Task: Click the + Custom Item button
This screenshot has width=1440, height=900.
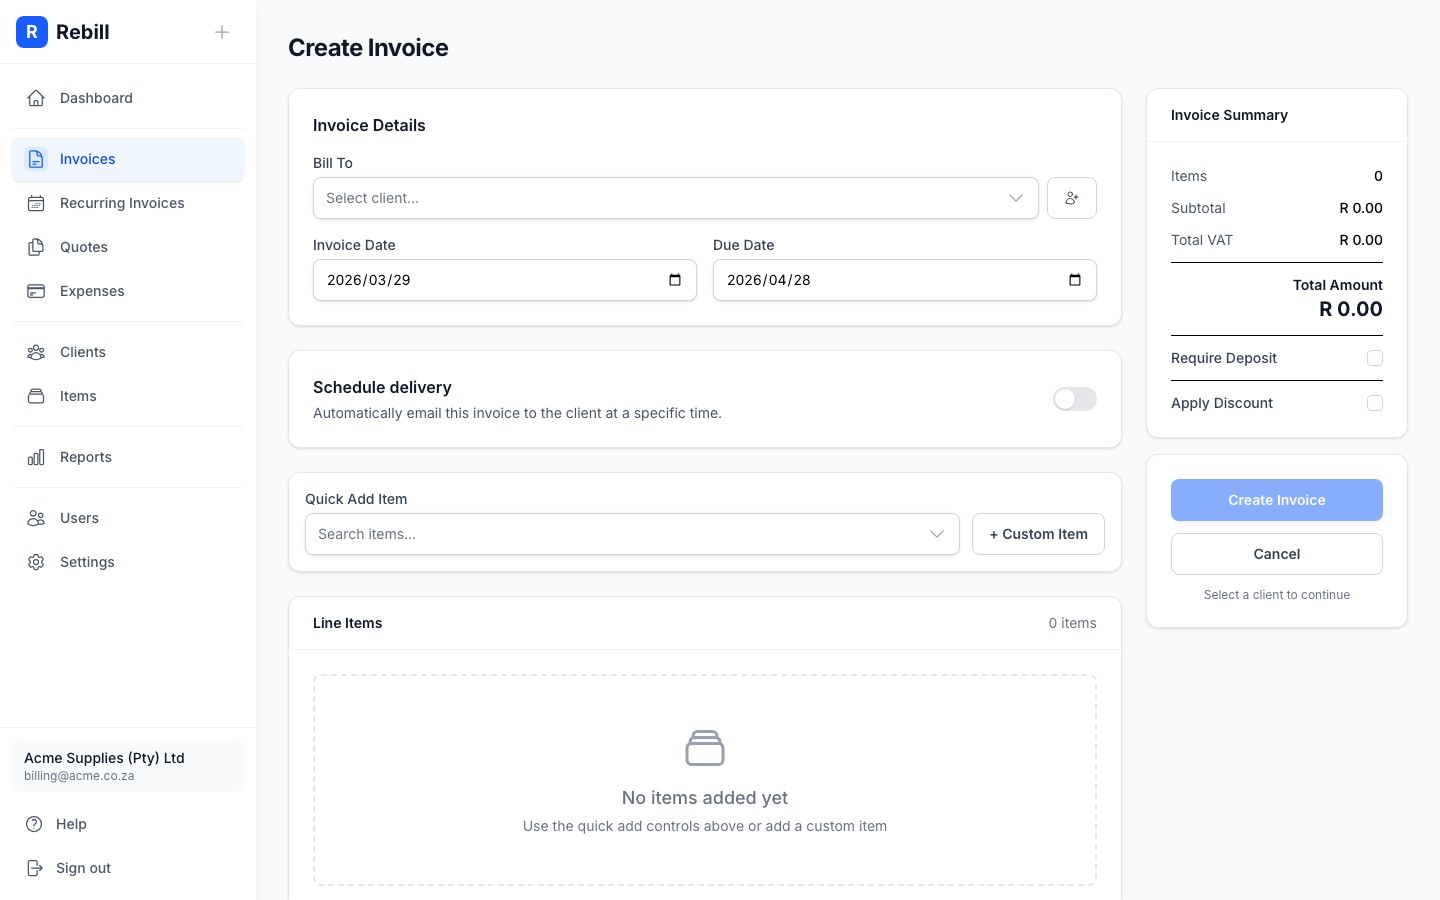Action: (1038, 534)
